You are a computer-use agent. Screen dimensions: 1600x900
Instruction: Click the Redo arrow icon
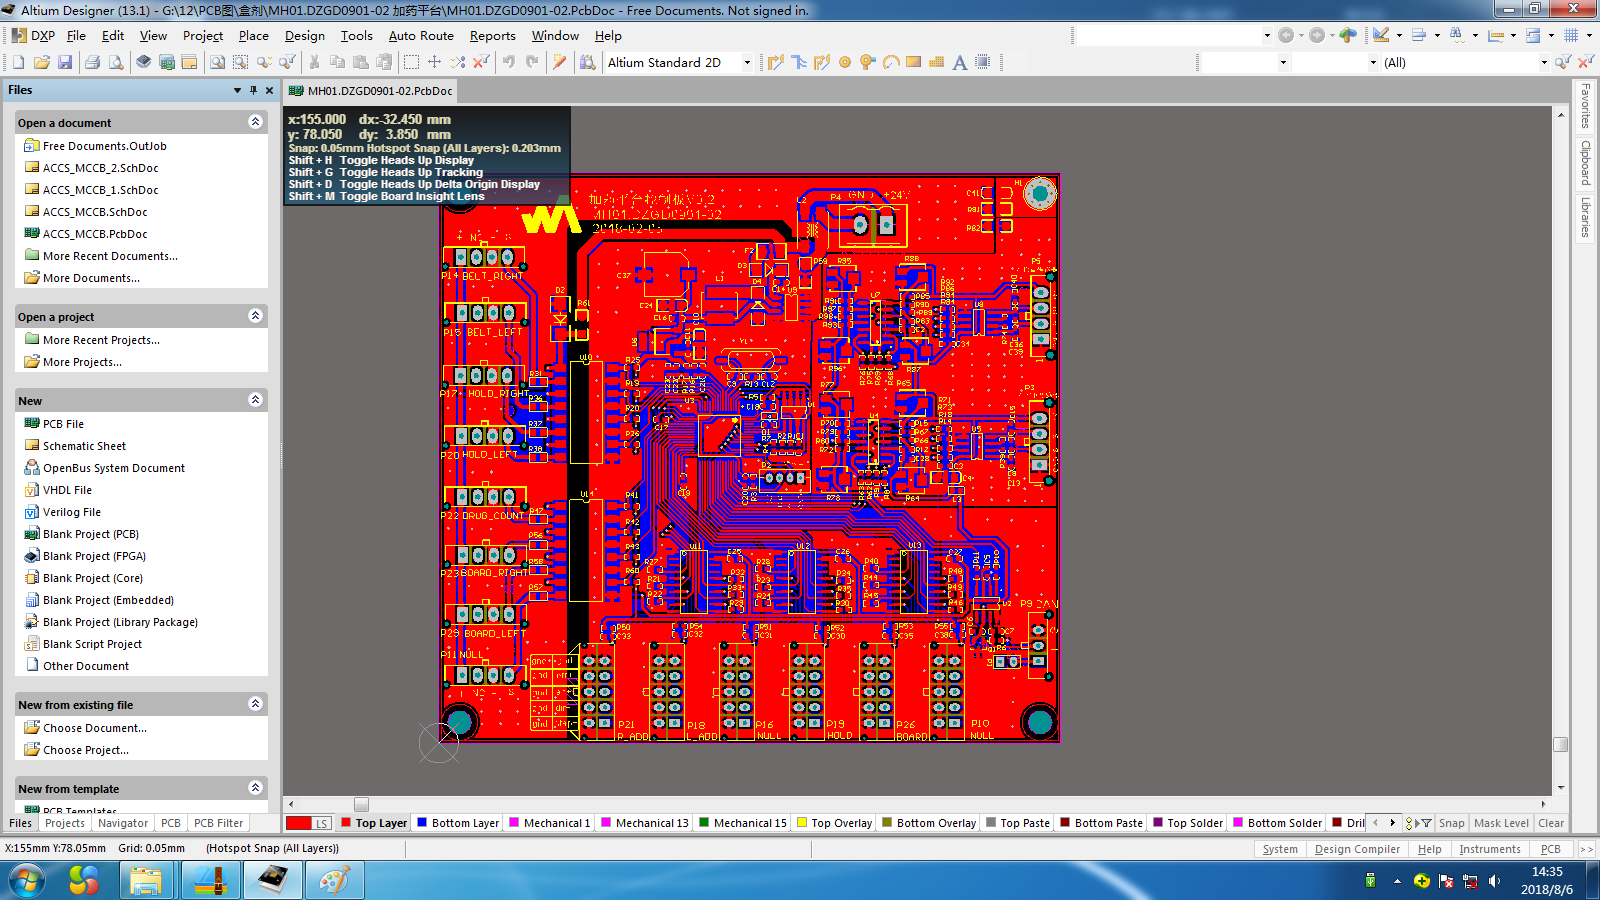(532, 62)
